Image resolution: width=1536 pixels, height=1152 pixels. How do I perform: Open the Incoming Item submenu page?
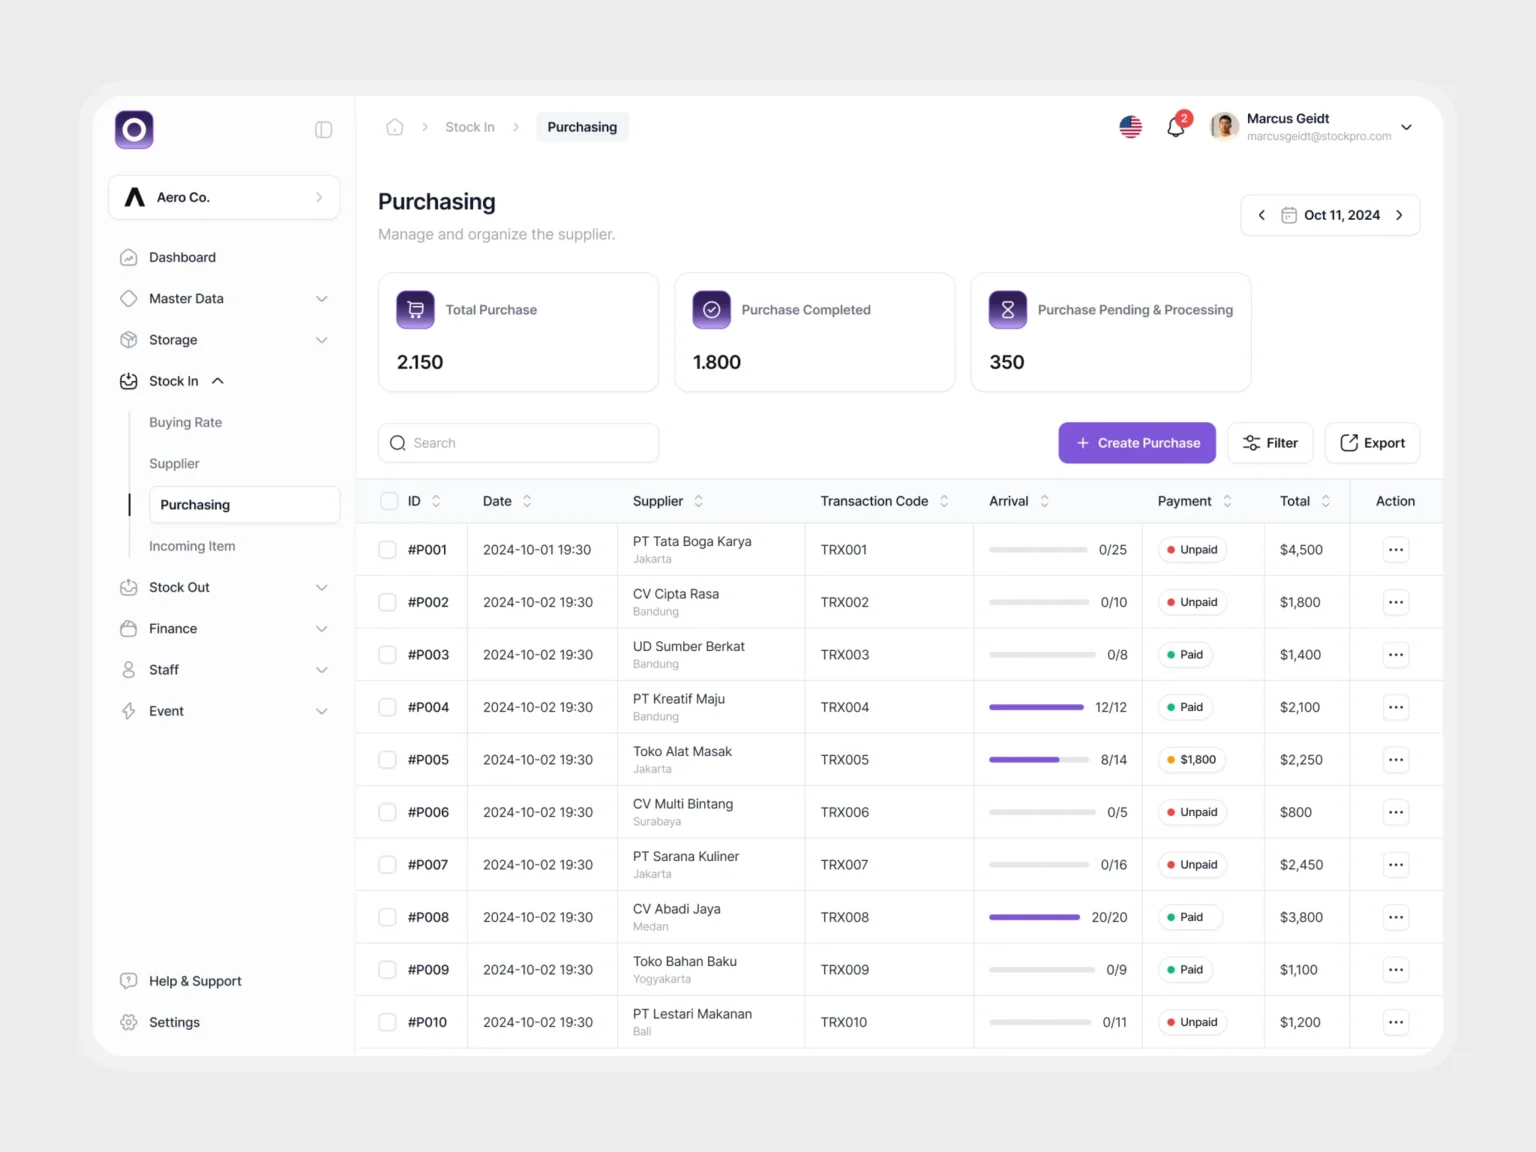pos(192,546)
